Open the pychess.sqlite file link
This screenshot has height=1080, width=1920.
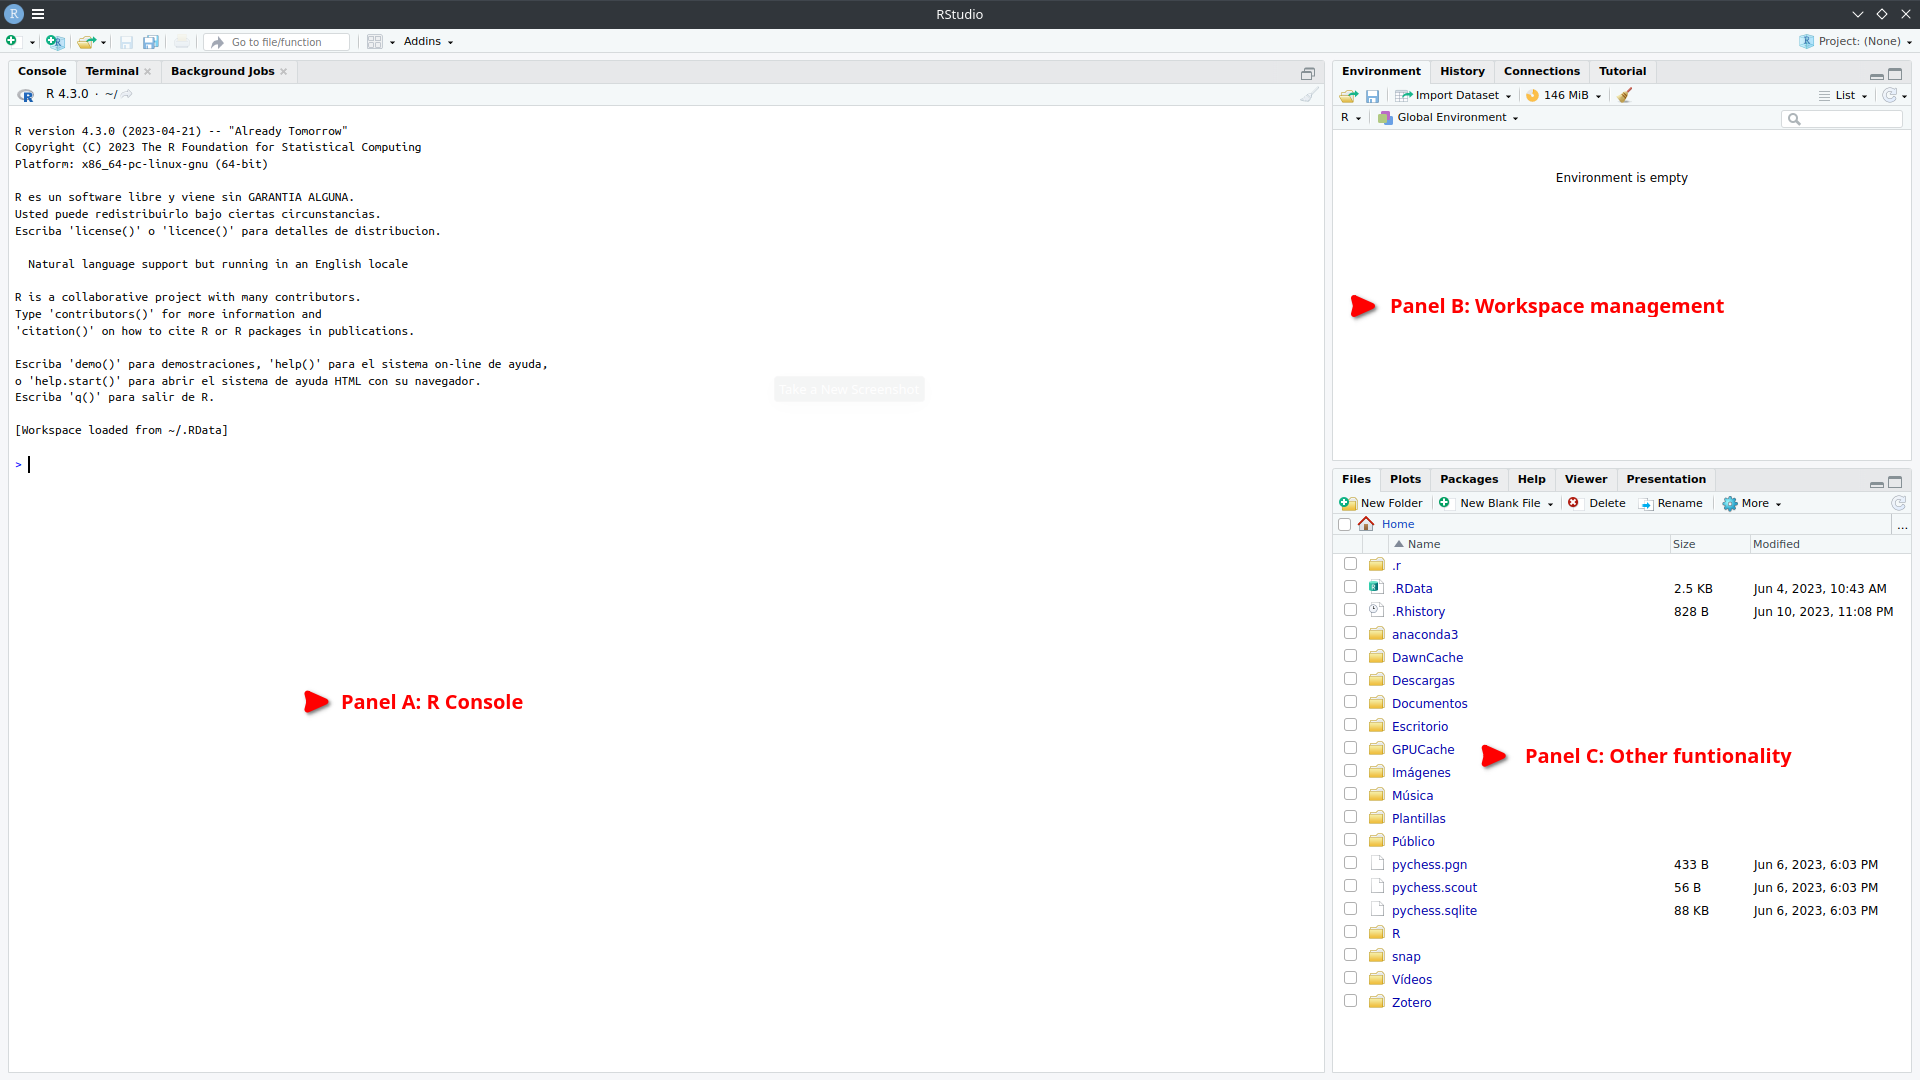click(1434, 911)
